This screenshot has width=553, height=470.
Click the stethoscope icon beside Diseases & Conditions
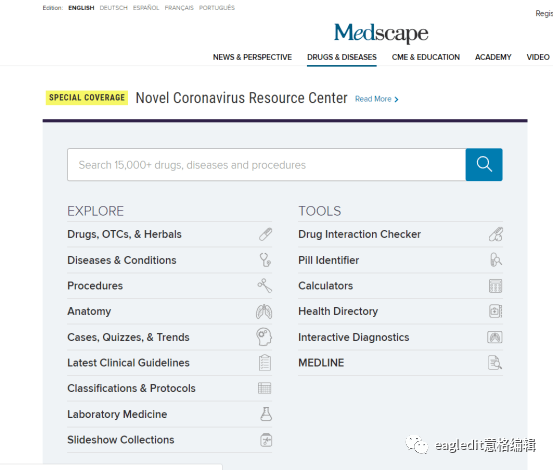[x=265, y=260]
